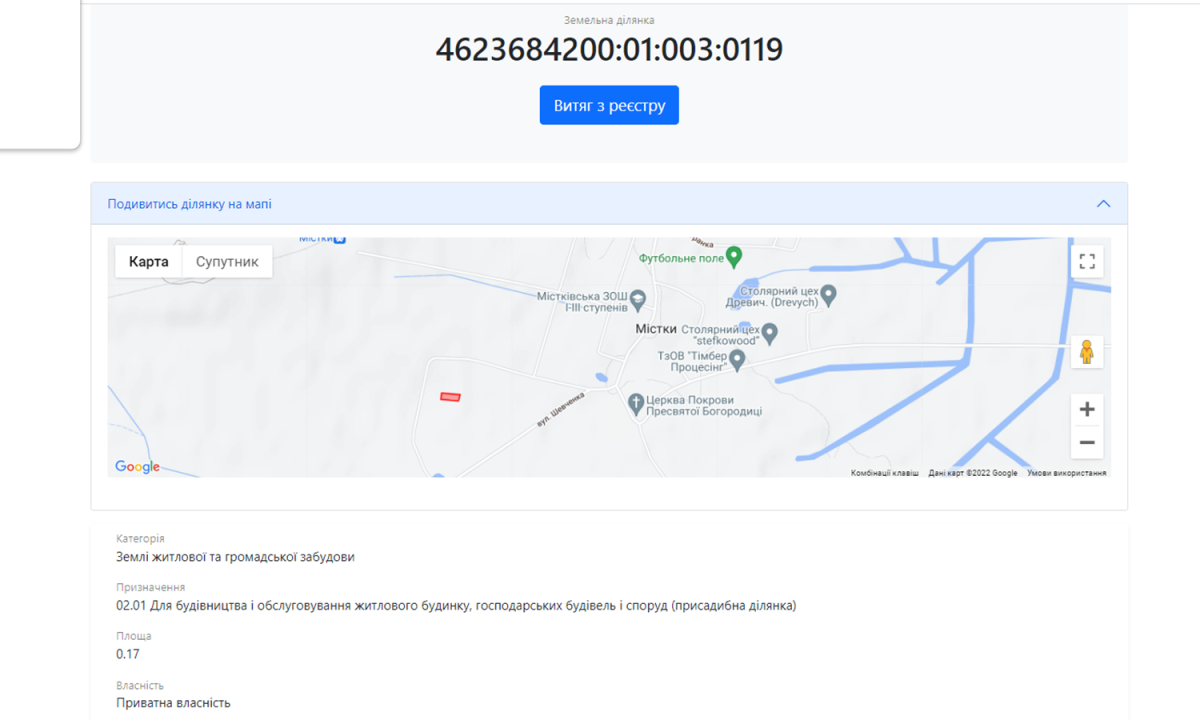Click the Футбольне поле map marker
Image resolution: width=1200 pixels, height=720 pixels.
[x=734, y=257]
